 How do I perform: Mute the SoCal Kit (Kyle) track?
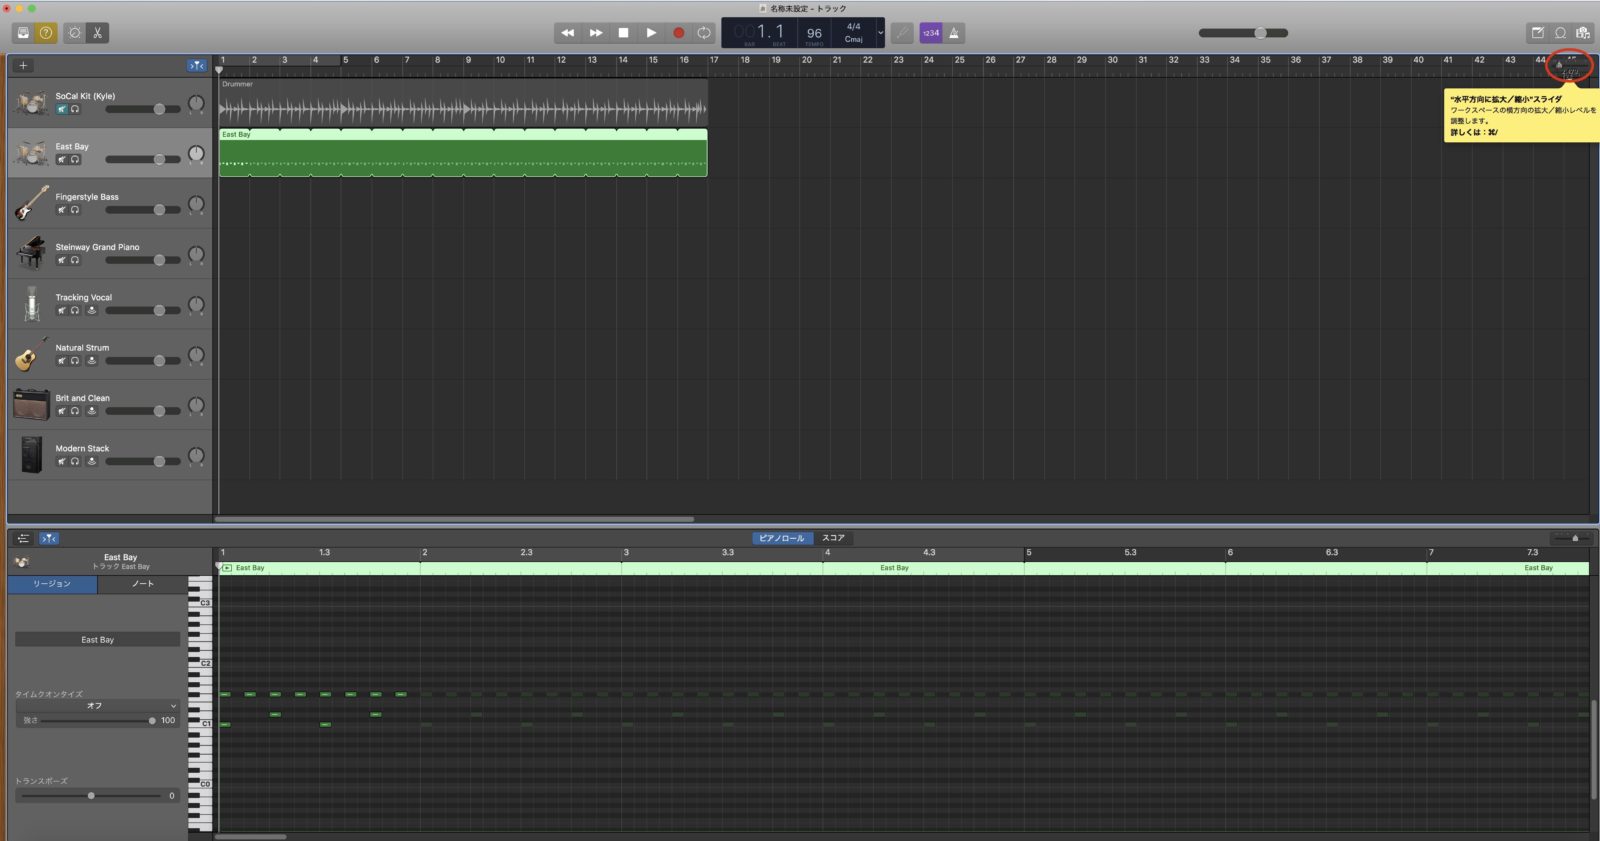[x=61, y=109]
